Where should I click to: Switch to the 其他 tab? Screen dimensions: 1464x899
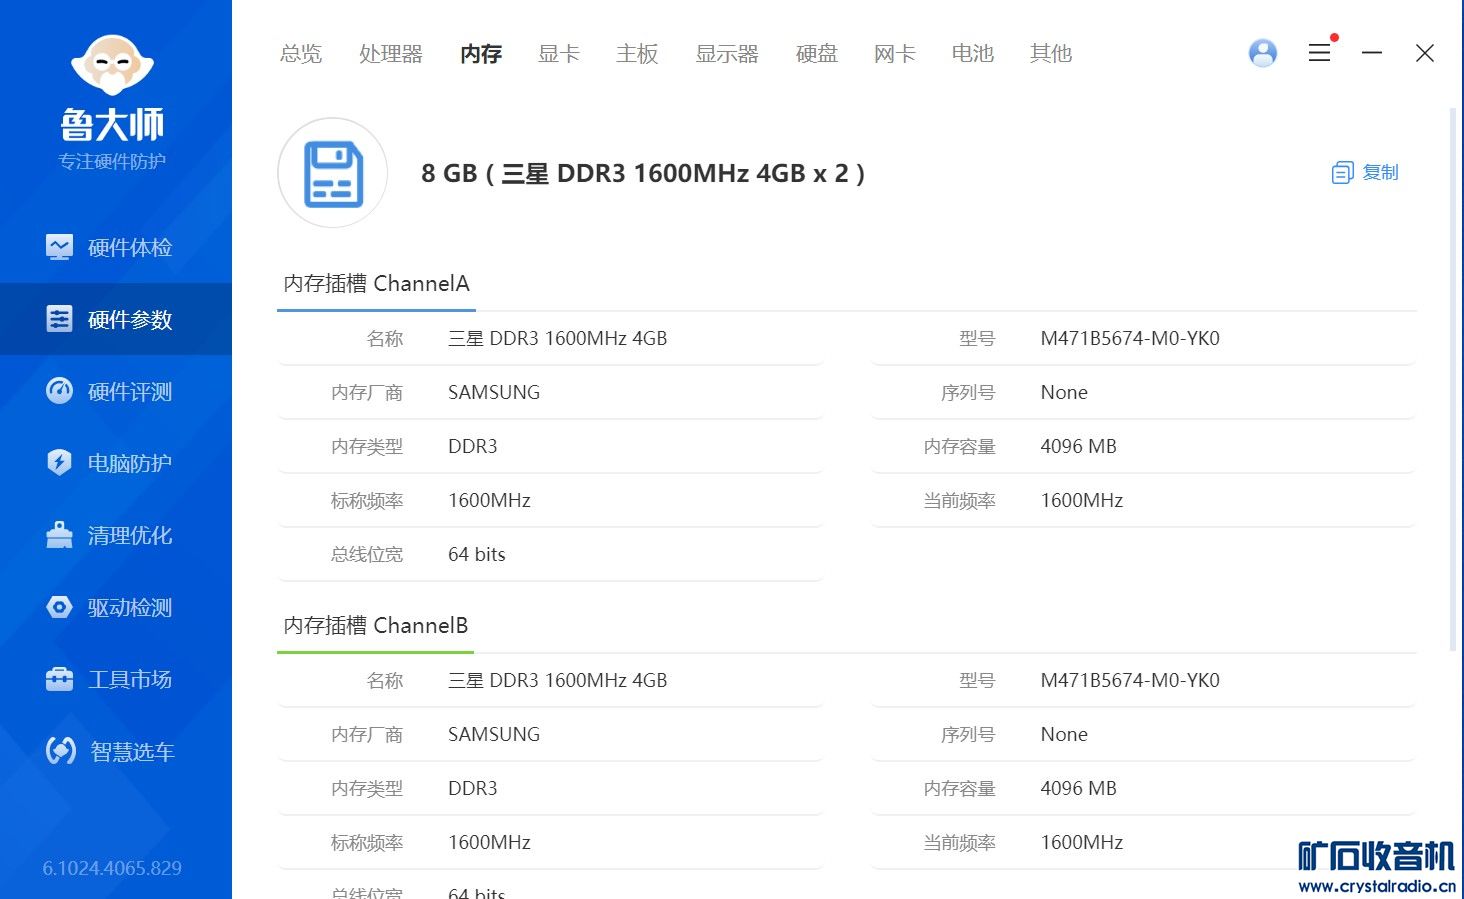pyautogui.click(x=1051, y=54)
